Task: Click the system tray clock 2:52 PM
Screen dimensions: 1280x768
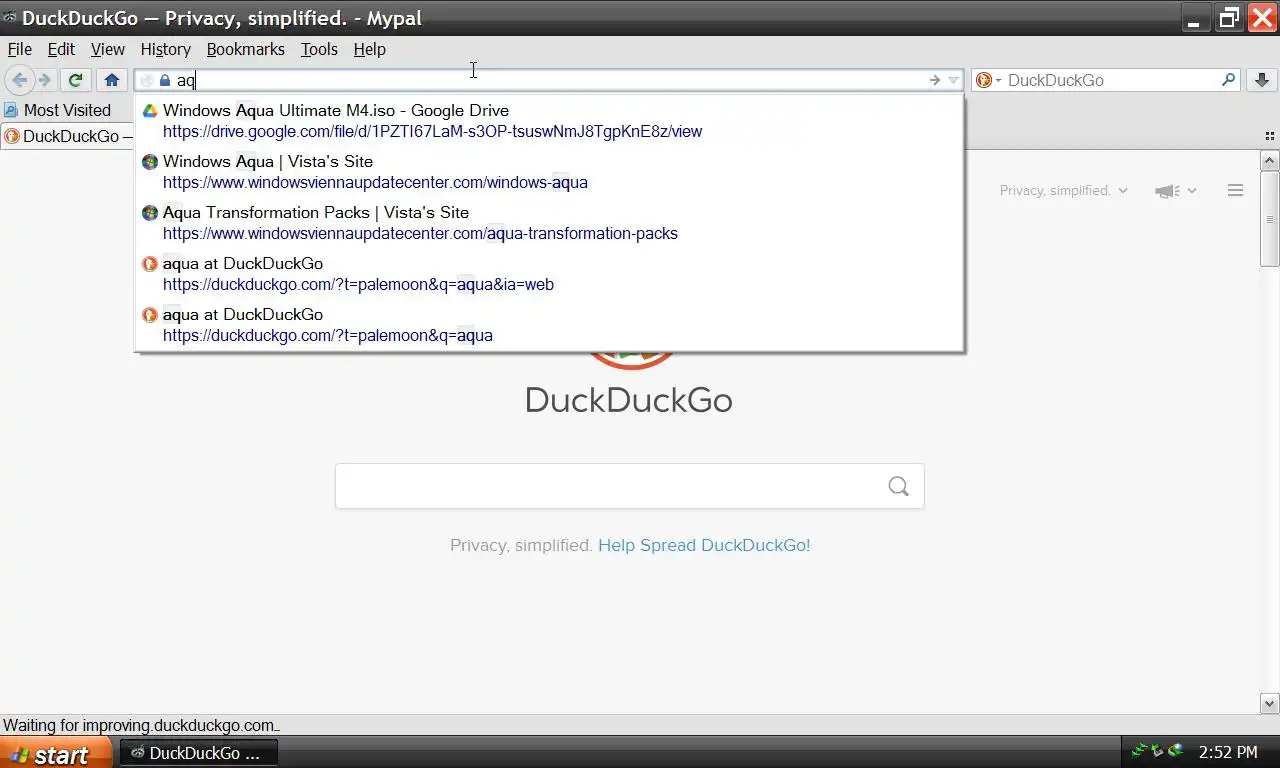Action: (1228, 752)
